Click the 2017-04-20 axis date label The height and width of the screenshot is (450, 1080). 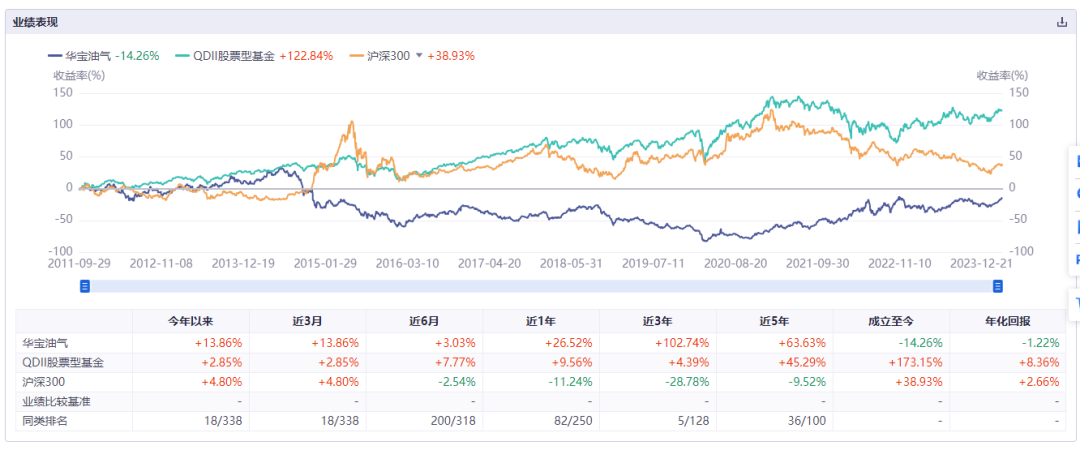coord(489,263)
